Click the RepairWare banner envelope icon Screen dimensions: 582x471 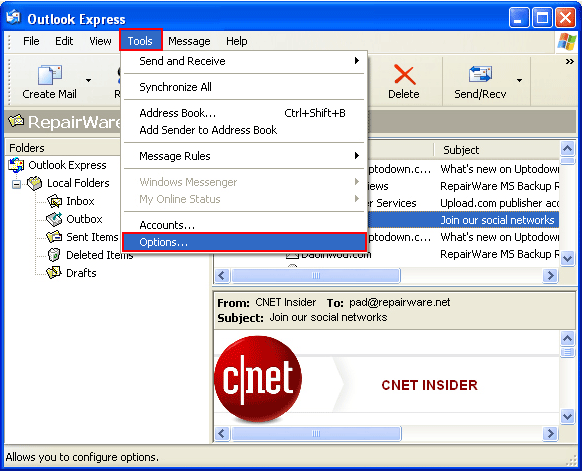(16, 121)
